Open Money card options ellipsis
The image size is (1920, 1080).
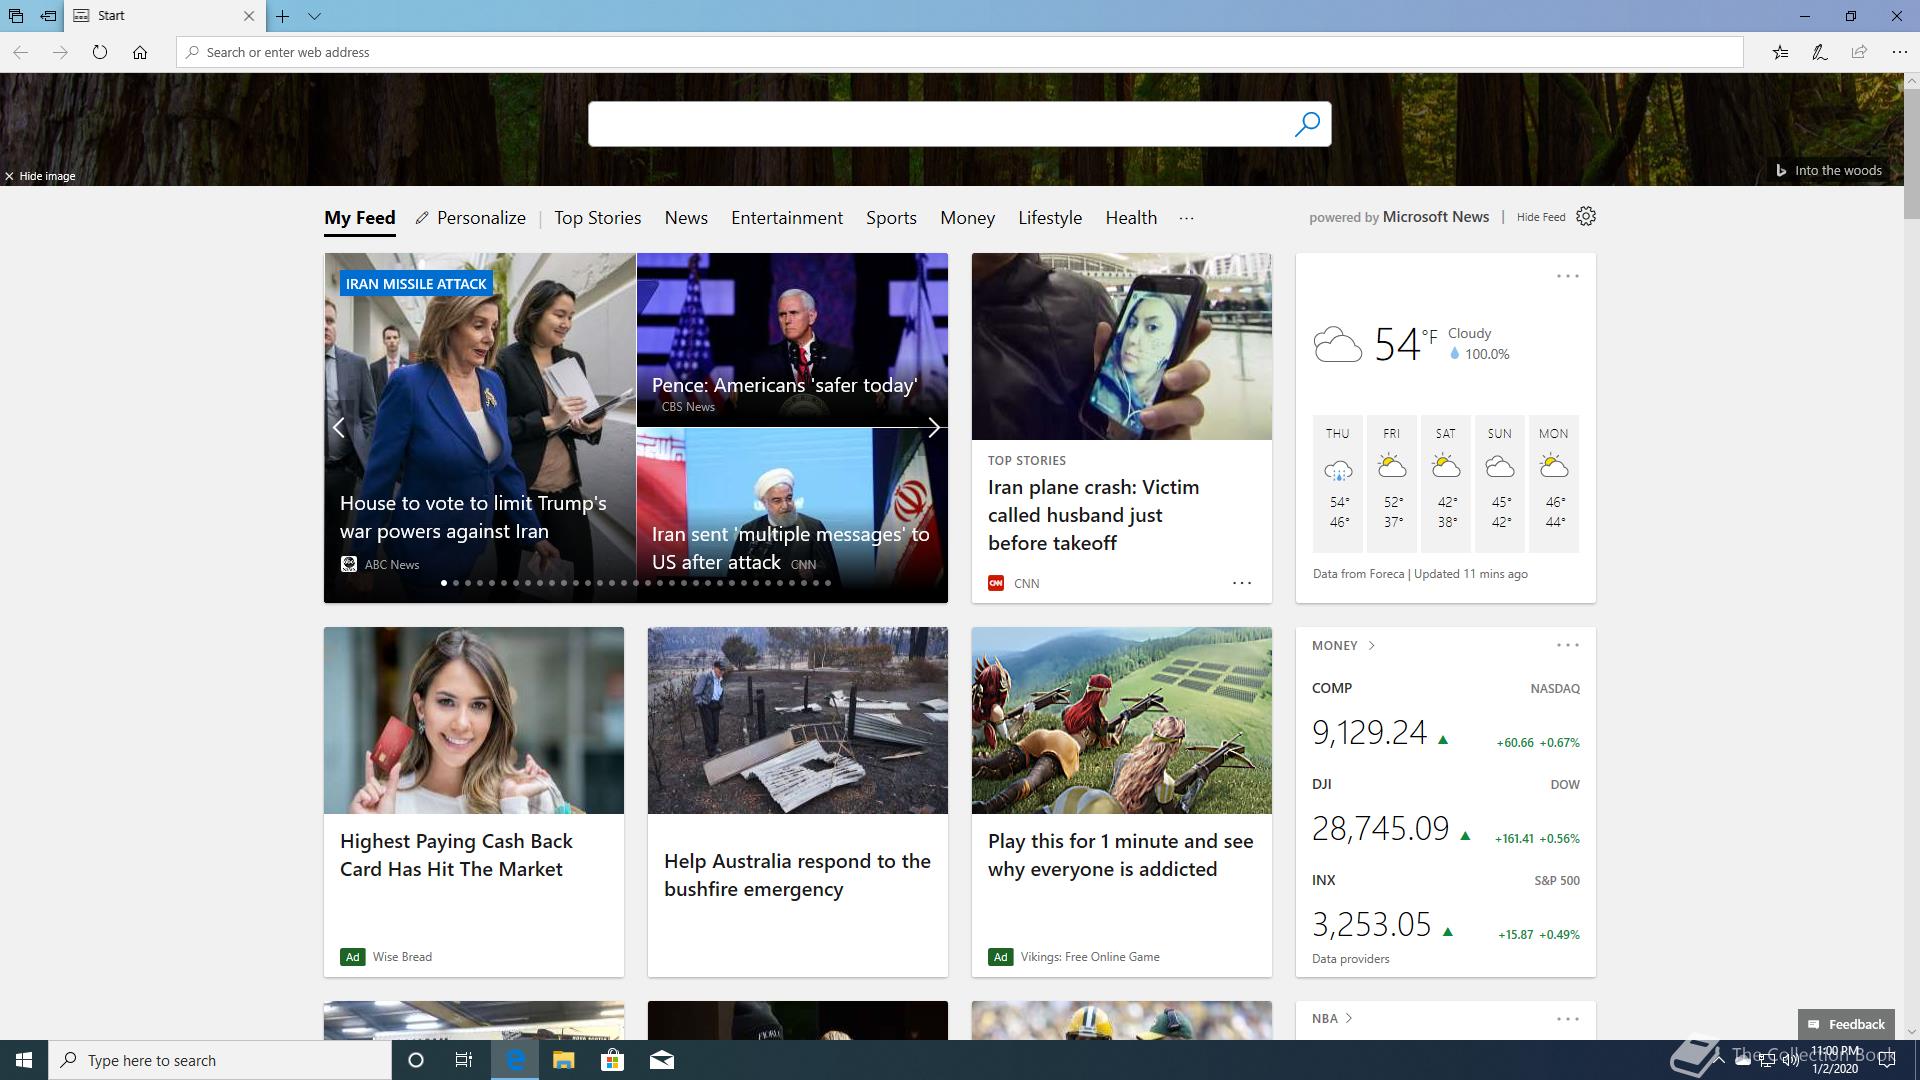pos(1568,645)
